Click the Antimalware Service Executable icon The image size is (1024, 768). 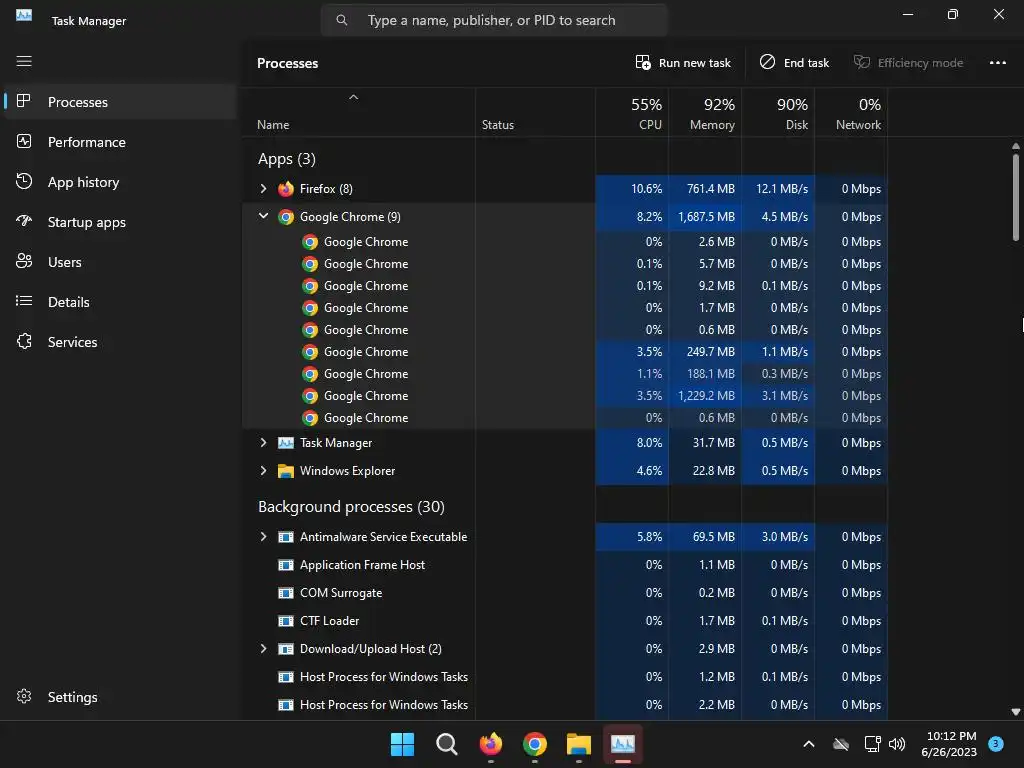point(286,537)
